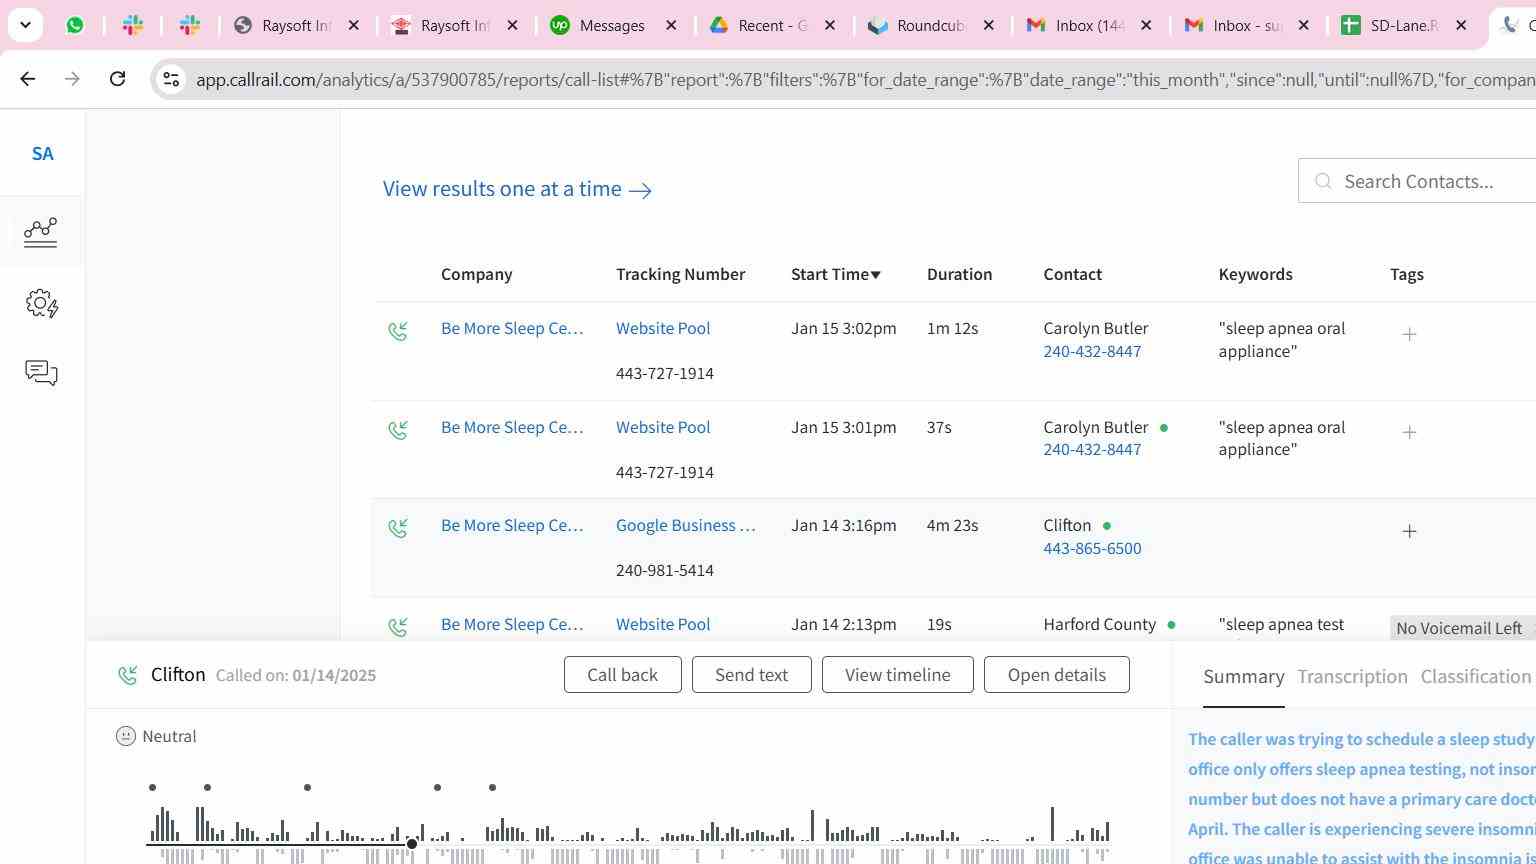Screen dimensions: 1536x864
Task: Open Analytics sidebar chart icon
Action: point(41,232)
